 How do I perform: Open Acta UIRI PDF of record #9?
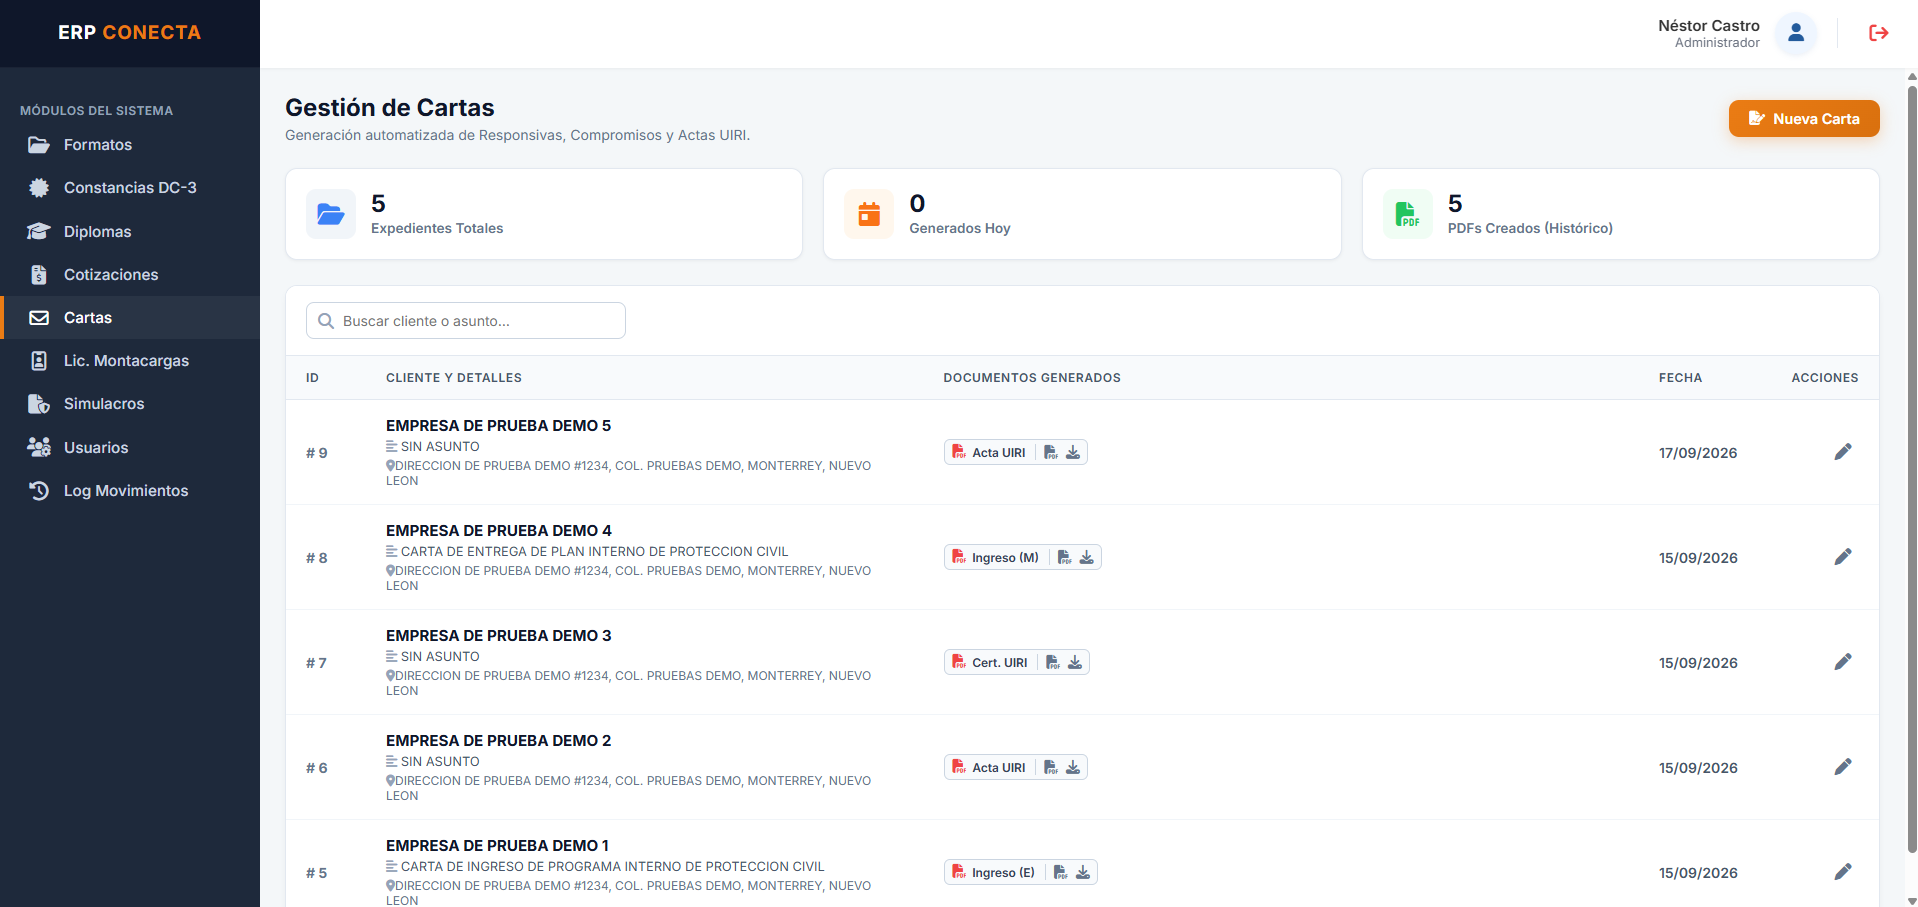pos(989,452)
